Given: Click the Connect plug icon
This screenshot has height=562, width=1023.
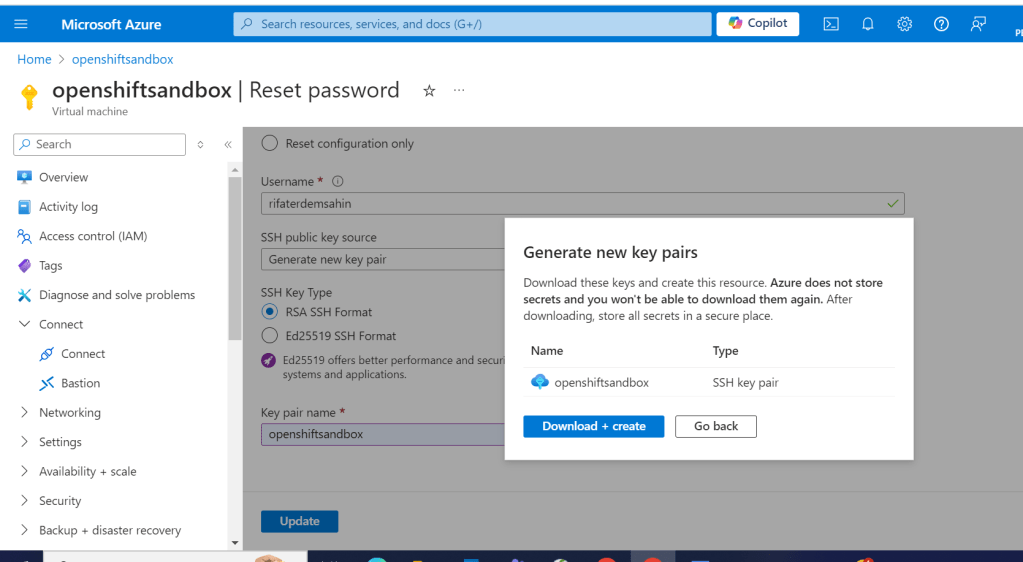Looking at the screenshot, I should coord(46,354).
